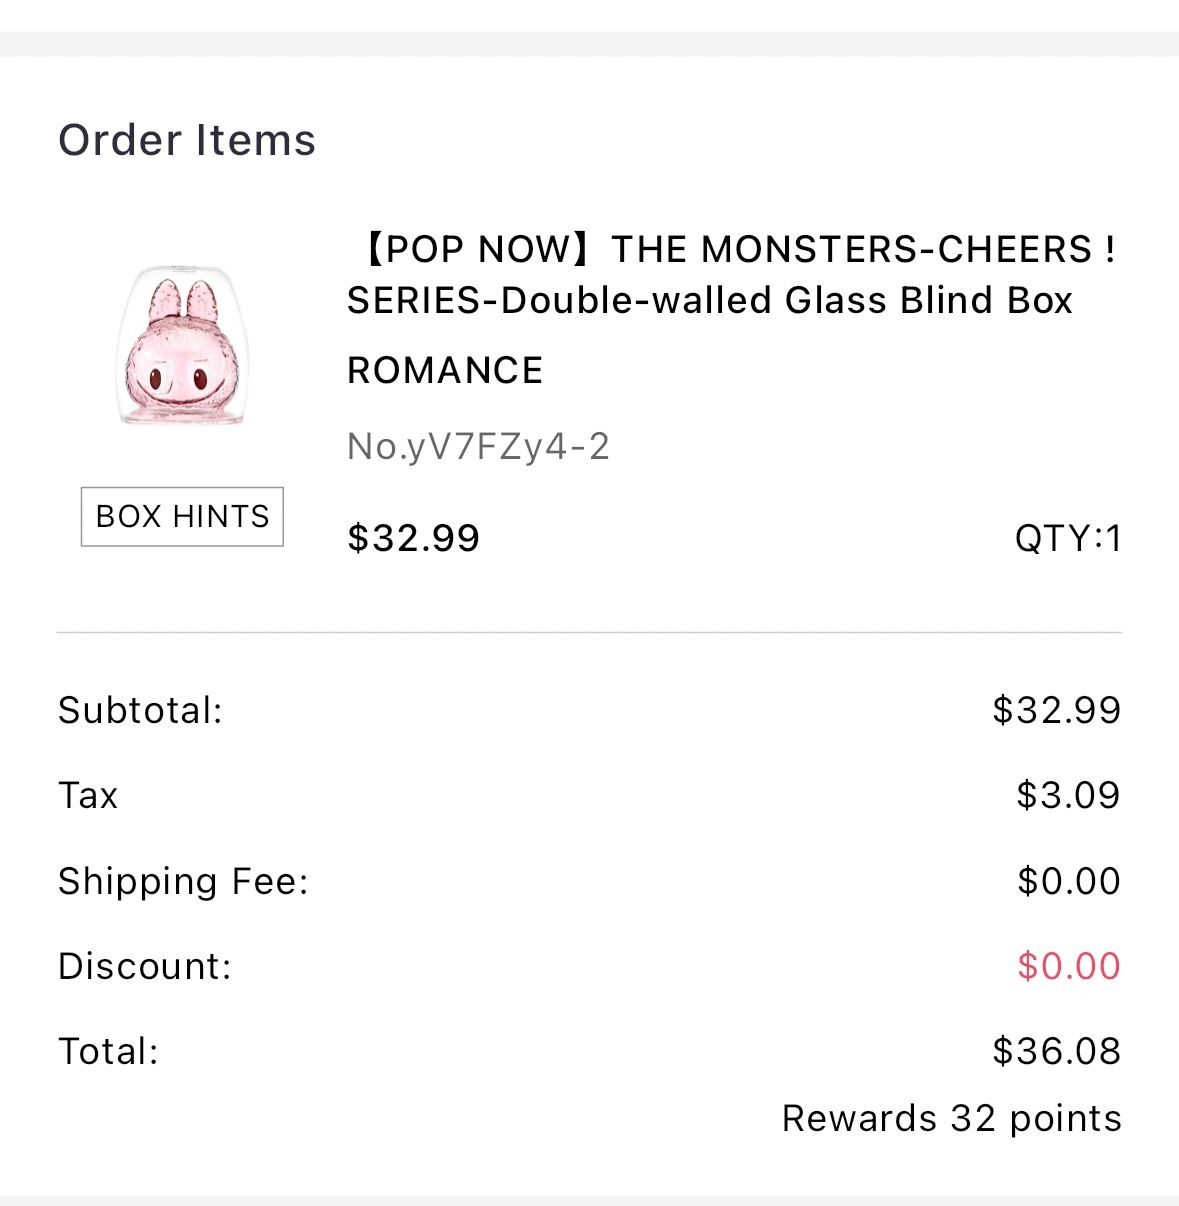Image resolution: width=1179 pixels, height=1206 pixels.
Task: Click the Discount label
Action: coord(145,967)
